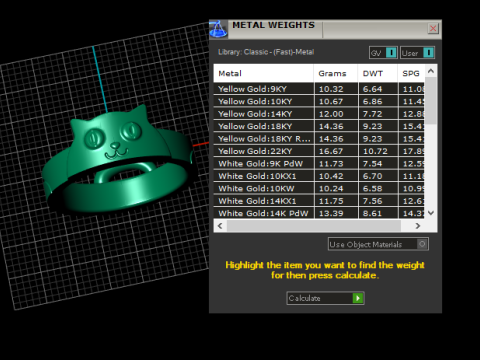Click the table scroll up arrow
The image size is (480, 360).
click(431, 71)
